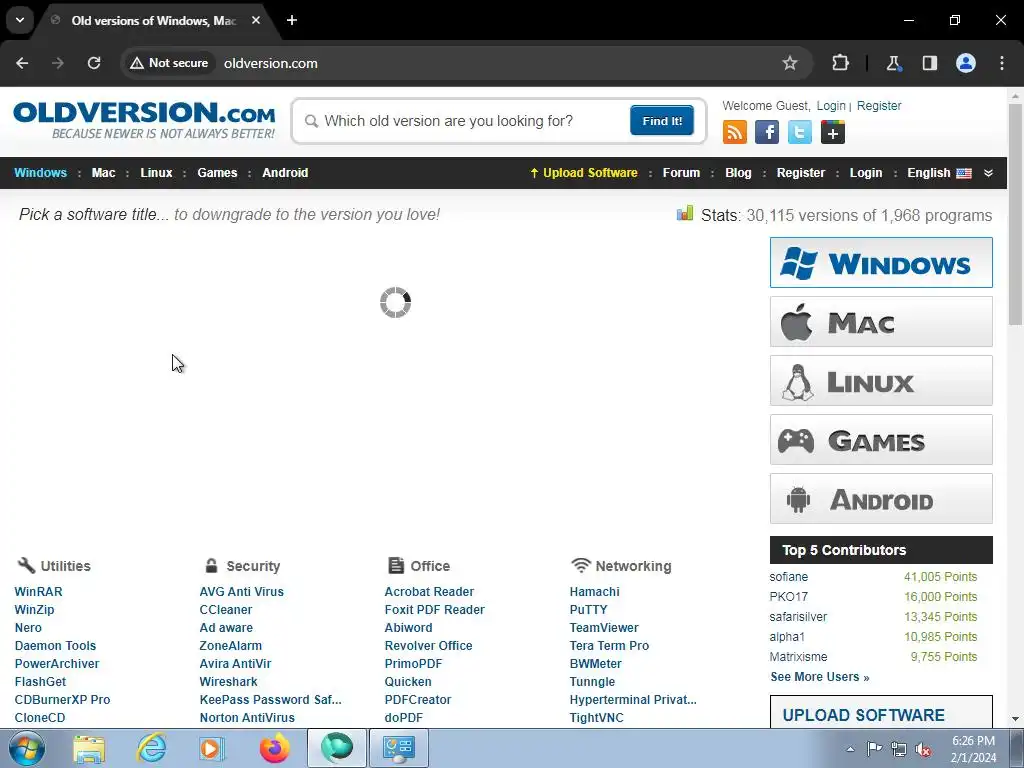Viewport: 1024px width, 768px height.
Task: Click the network tray icon
Action: pos(899,750)
